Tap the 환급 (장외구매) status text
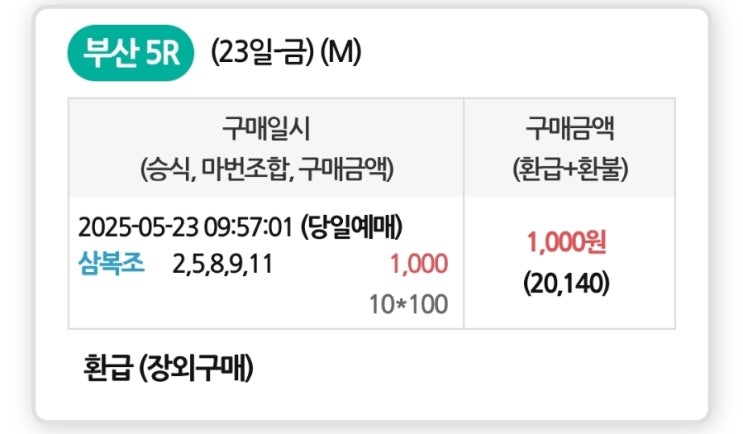The height and width of the screenshot is (434, 743). 168,369
